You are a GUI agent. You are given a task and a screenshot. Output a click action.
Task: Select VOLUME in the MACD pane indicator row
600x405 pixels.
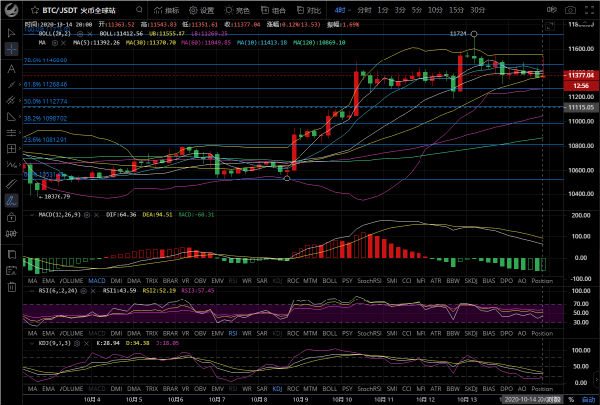point(71,281)
